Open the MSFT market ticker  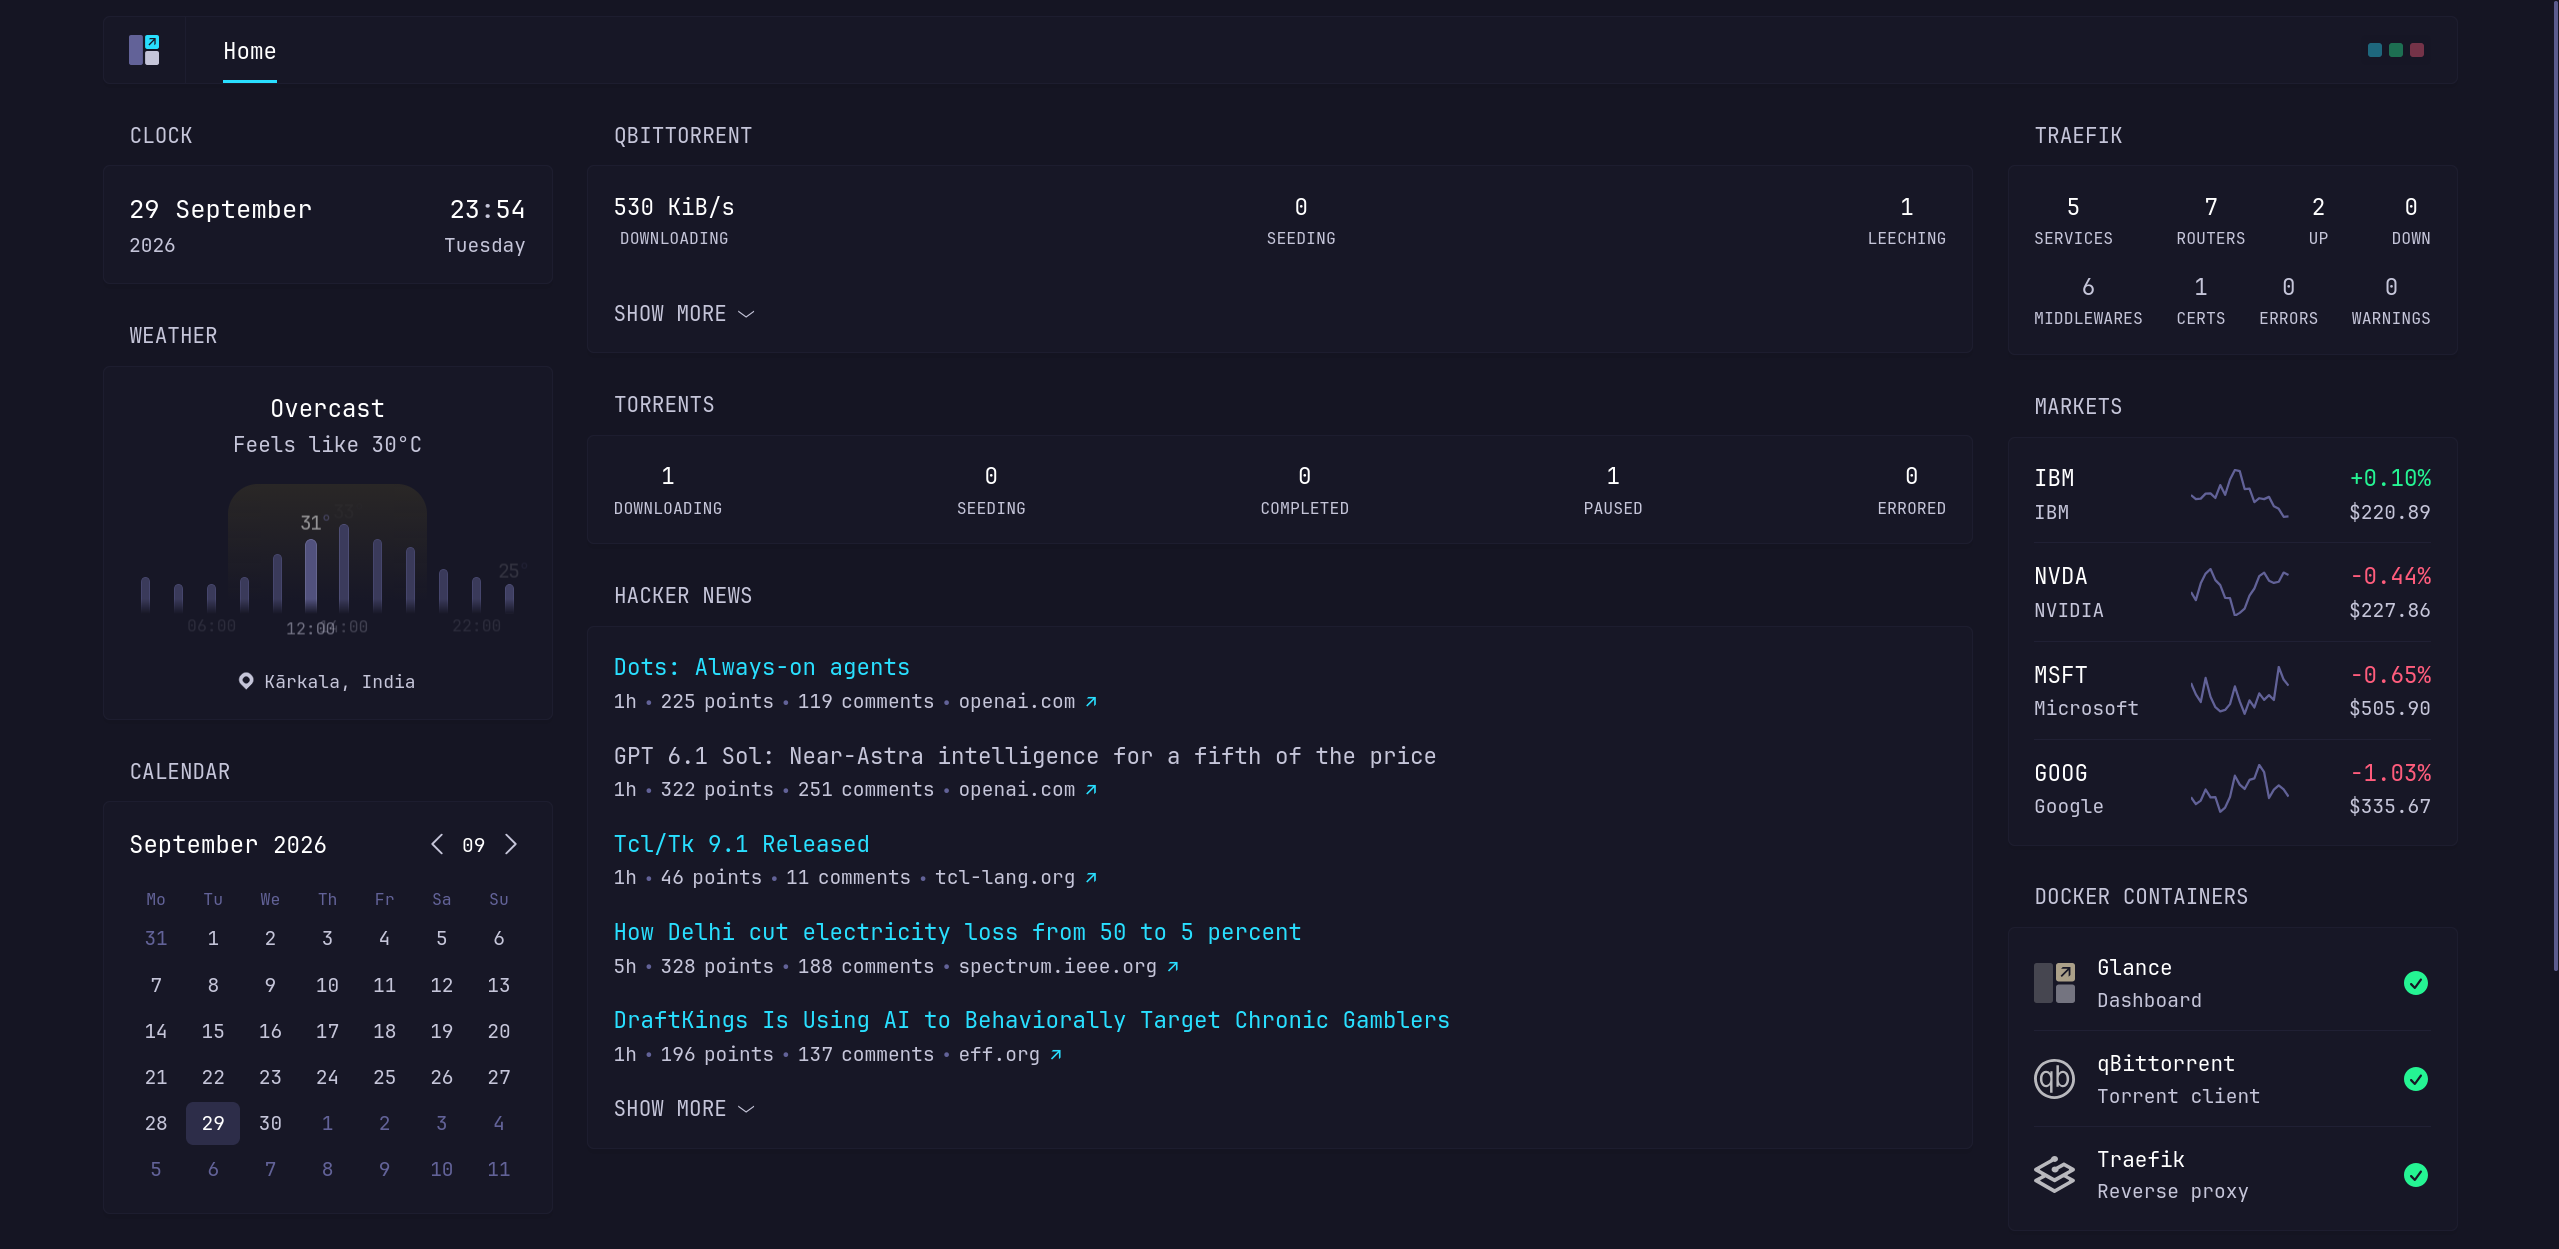coord(2060,675)
